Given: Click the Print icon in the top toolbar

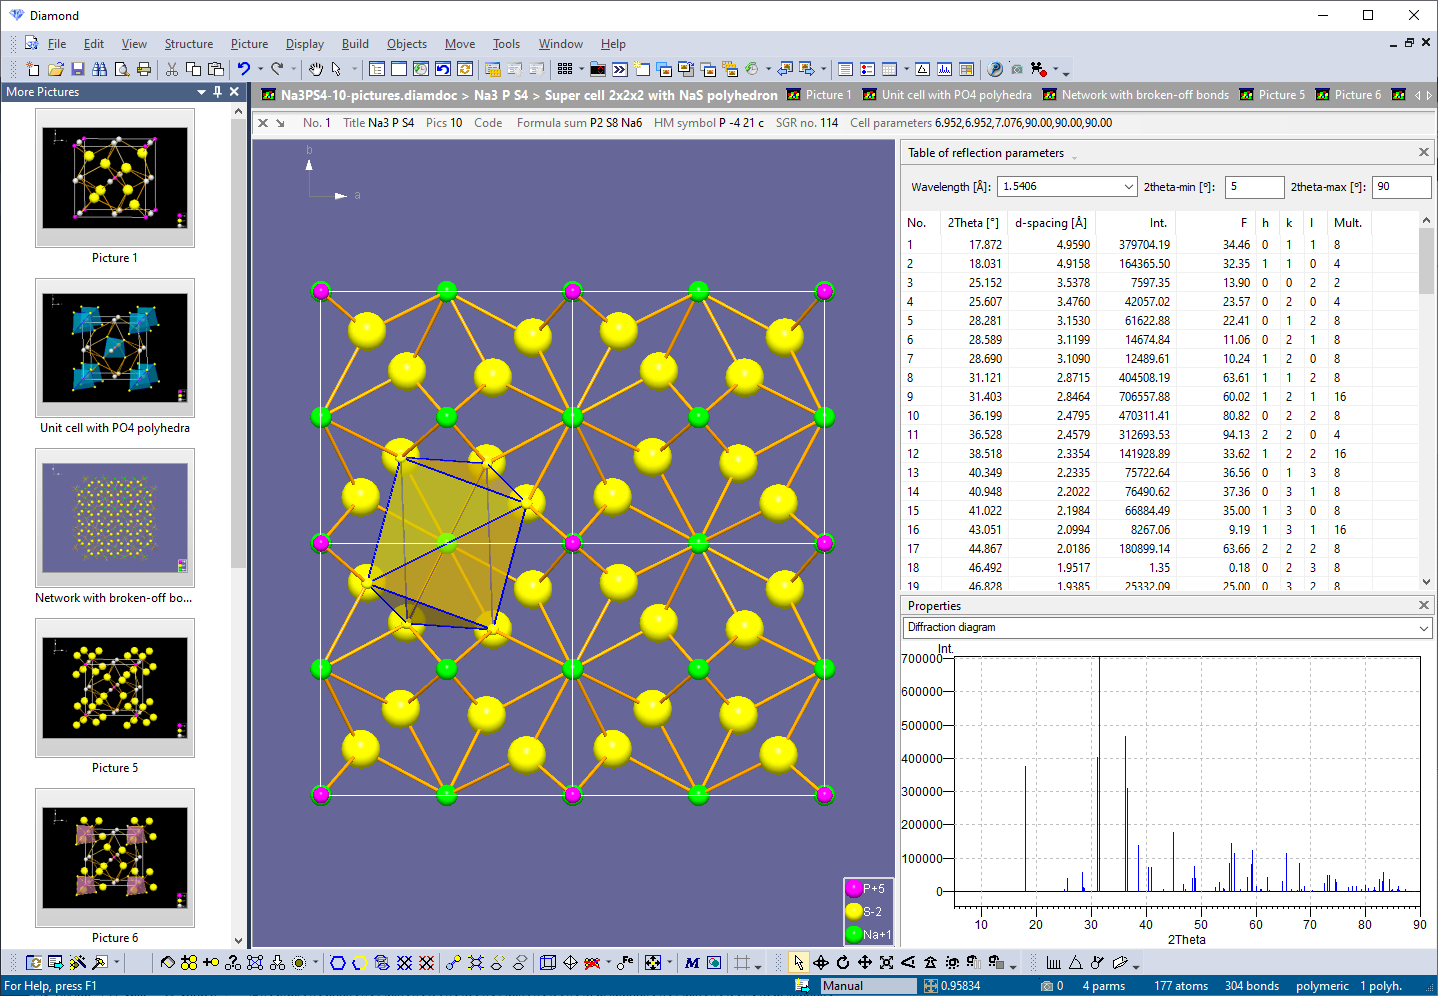Looking at the screenshot, I should 142,69.
